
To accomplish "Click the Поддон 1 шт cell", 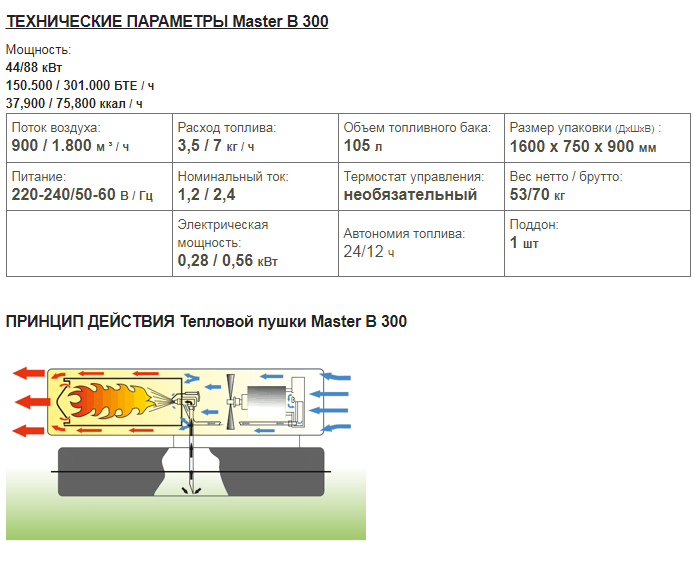I will (596, 235).
